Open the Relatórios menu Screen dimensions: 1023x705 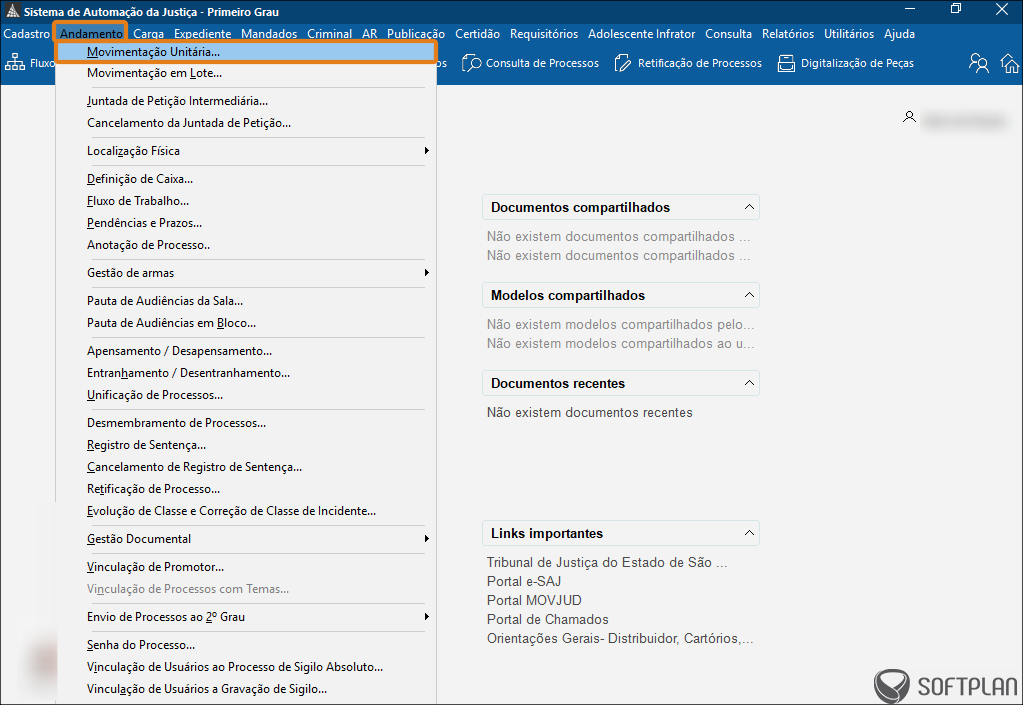(x=788, y=34)
